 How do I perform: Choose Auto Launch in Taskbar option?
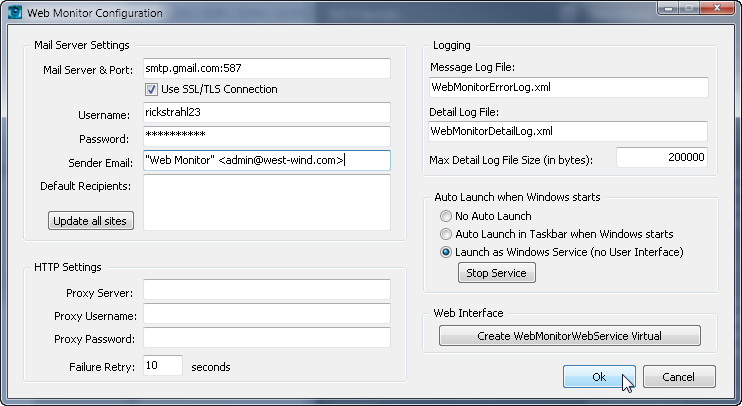point(446,234)
